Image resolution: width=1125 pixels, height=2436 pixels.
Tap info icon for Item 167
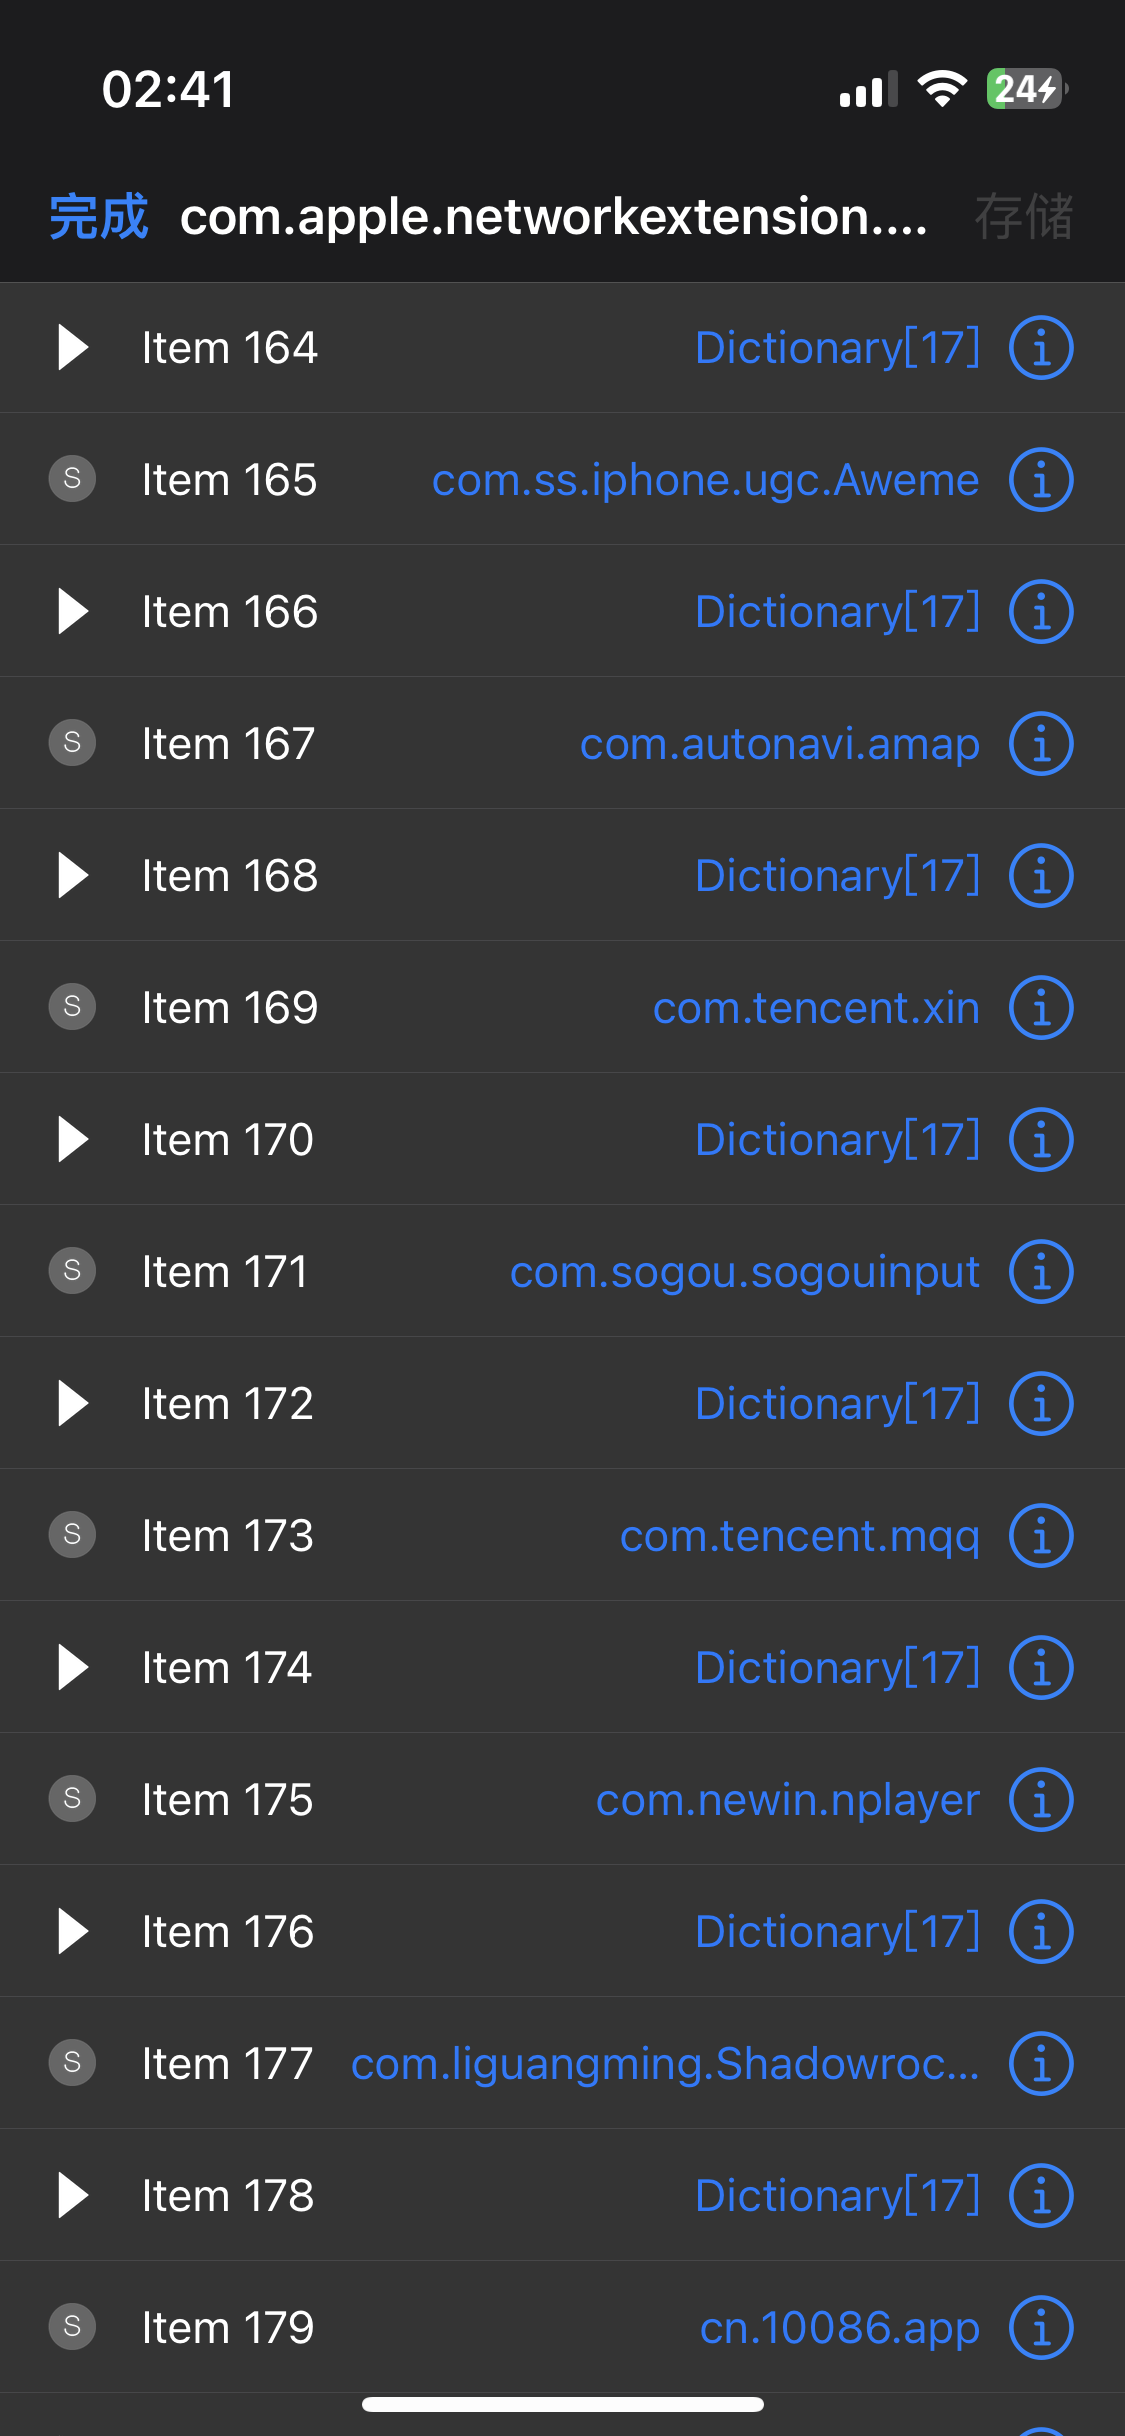(1040, 744)
